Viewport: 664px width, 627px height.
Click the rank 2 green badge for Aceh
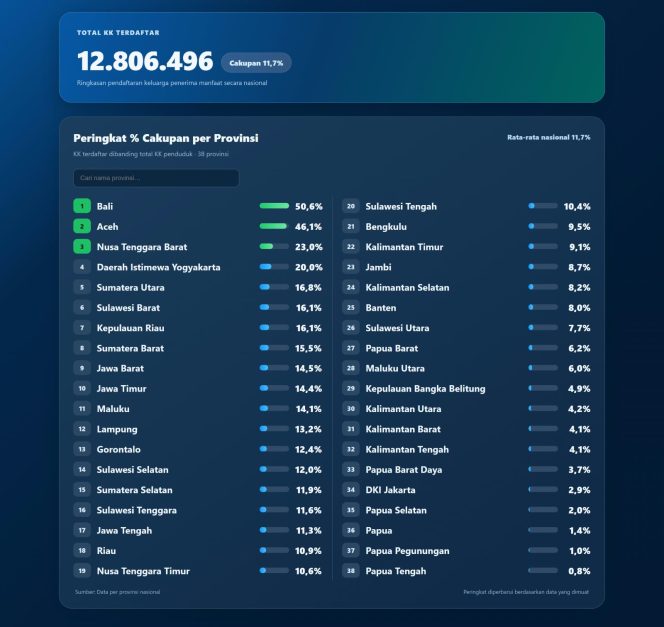[x=82, y=226]
